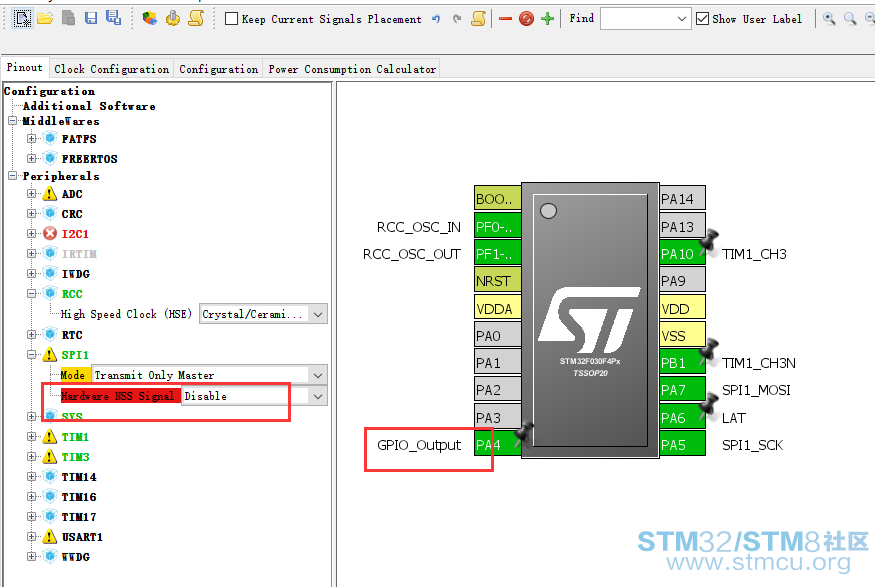
Task: Click pin PA0 on the chip
Action: pos(497,335)
